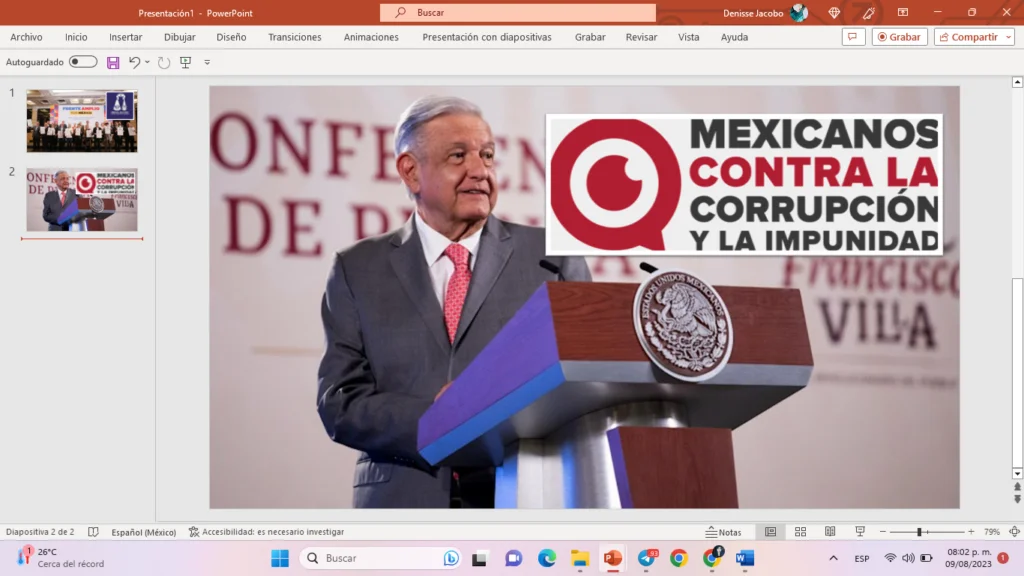This screenshot has width=1024, height=576.
Task: Open the Vista tab
Action: pos(688,37)
